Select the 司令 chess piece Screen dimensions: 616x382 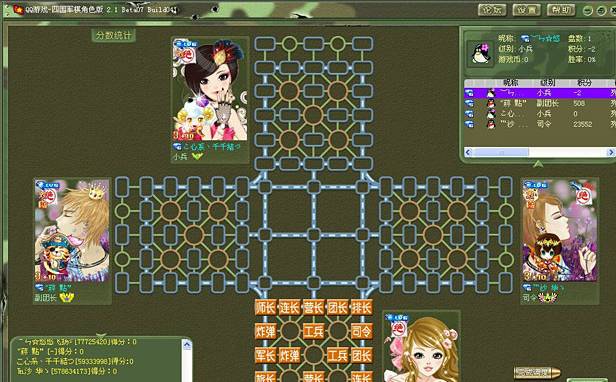pyautogui.click(x=361, y=331)
